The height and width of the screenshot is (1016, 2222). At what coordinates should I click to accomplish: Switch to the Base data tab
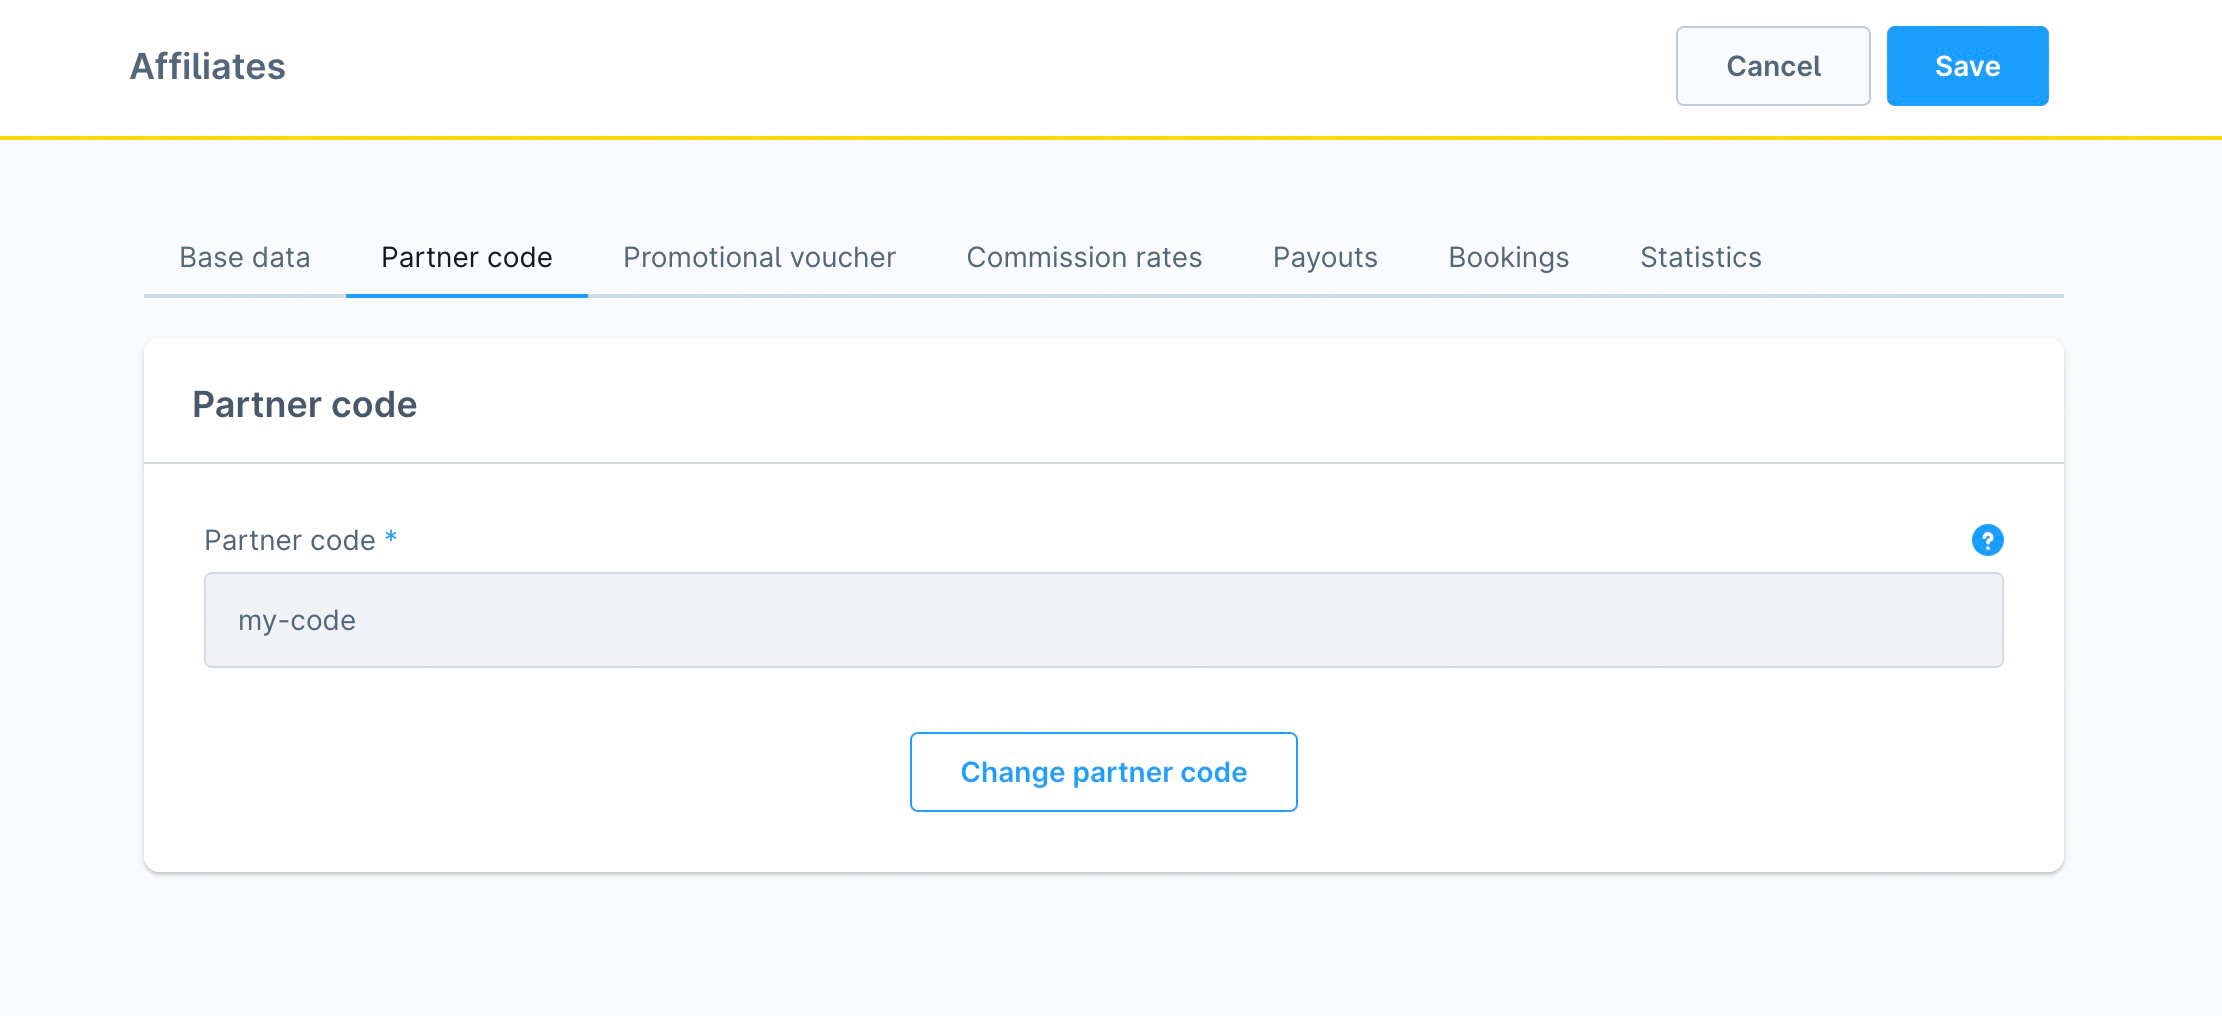245,257
